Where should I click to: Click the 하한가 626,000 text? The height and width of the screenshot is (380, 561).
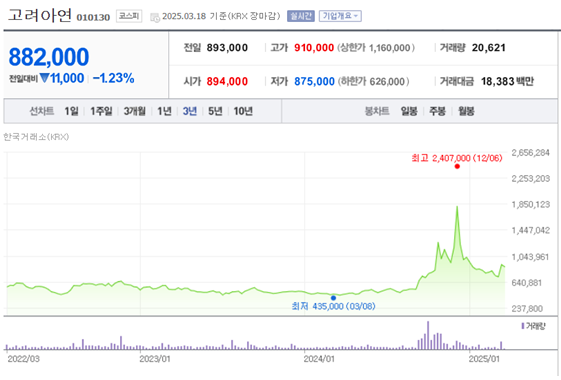pos(374,82)
